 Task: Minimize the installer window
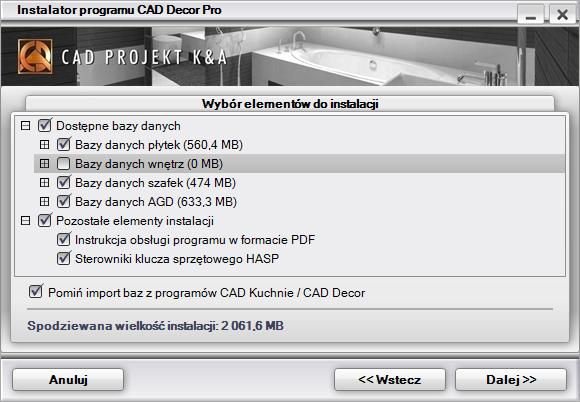[531, 14]
